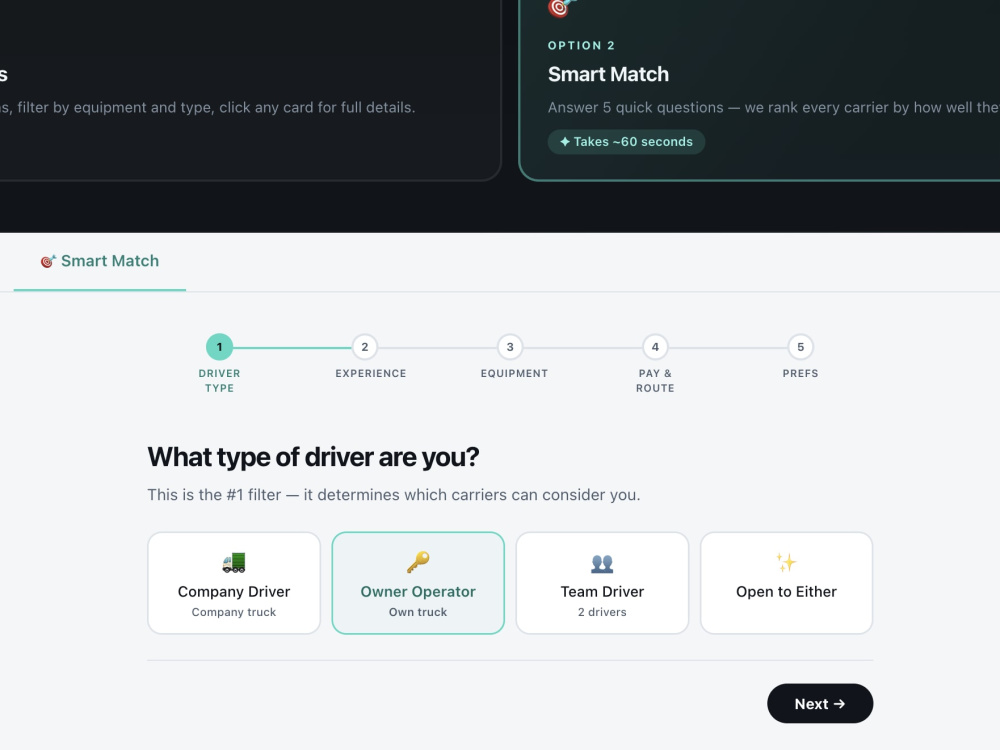The width and height of the screenshot is (1000, 750).
Task: Click the EQUIPMENT step label
Action: [514, 373]
